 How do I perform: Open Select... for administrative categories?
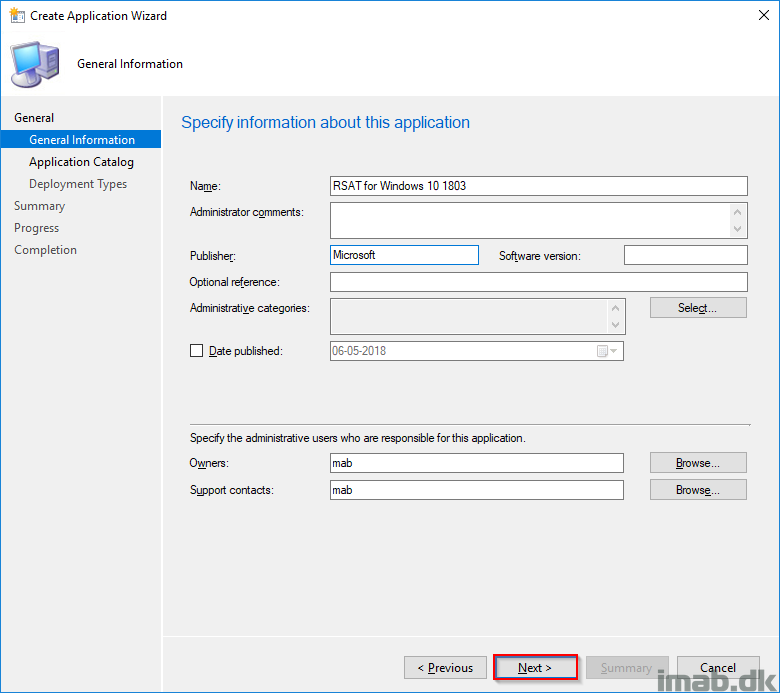coord(698,307)
